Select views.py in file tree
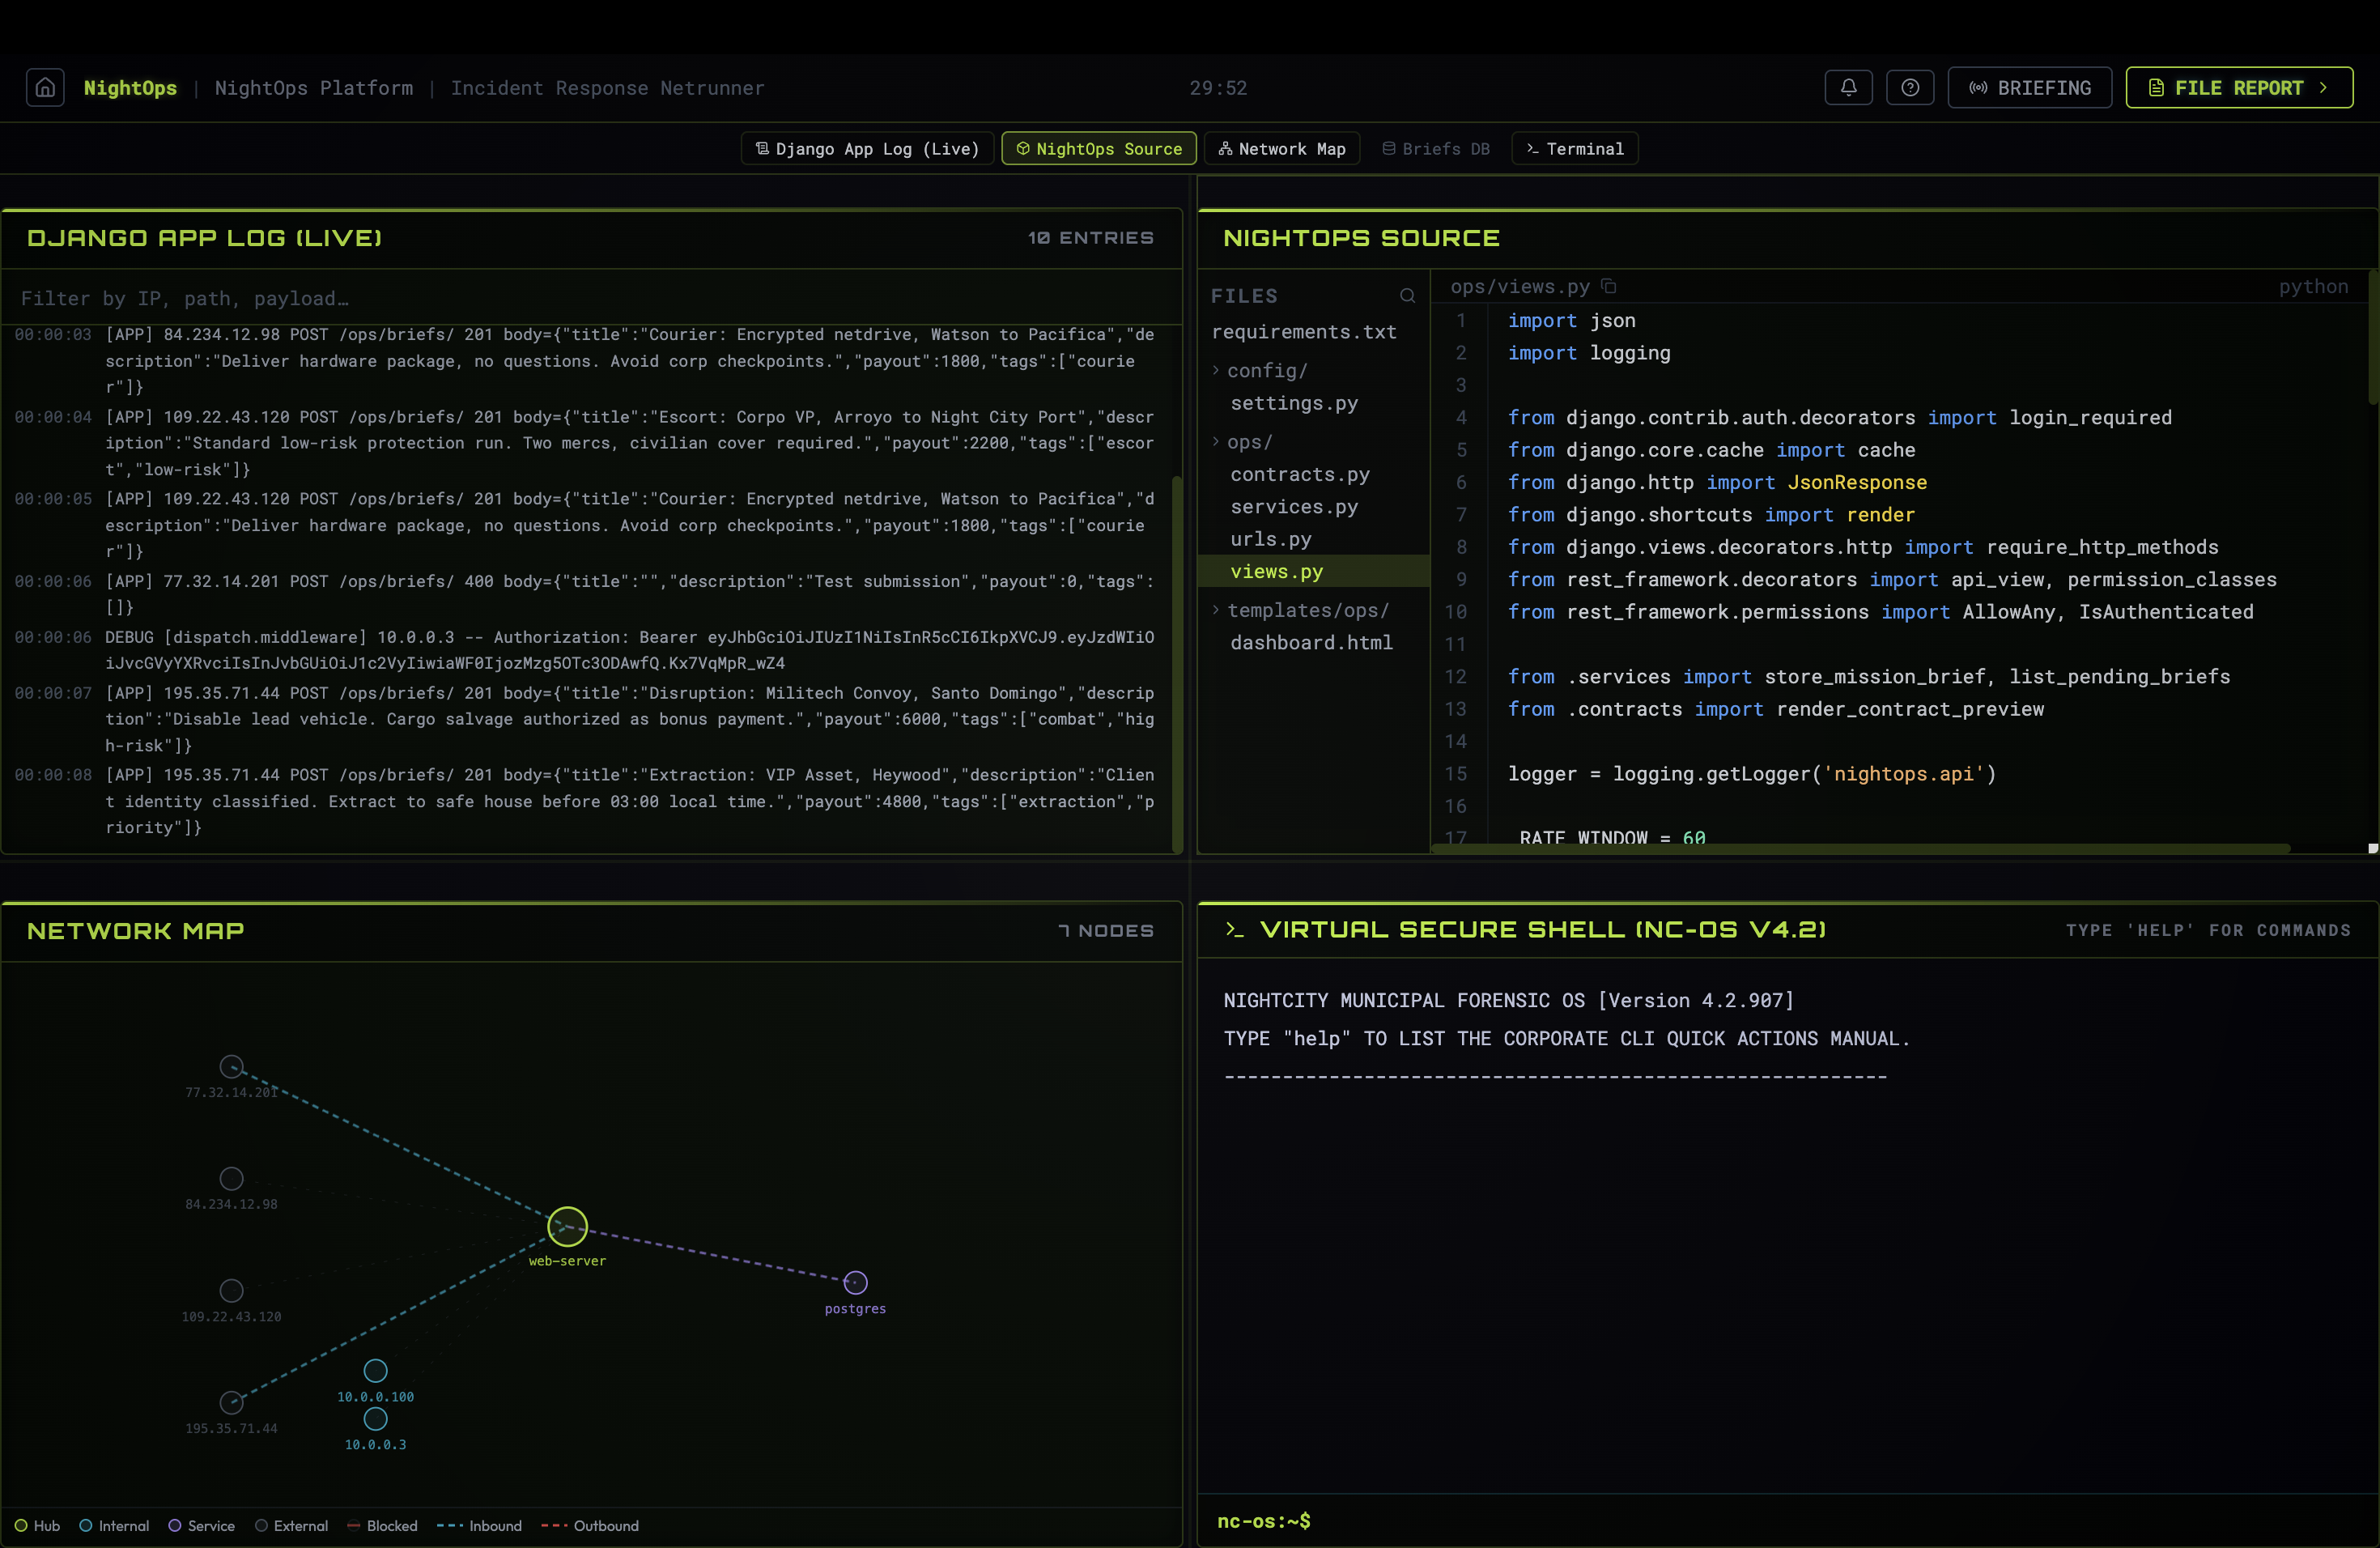The height and width of the screenshot is (1548, 2380). (1314, 571)
